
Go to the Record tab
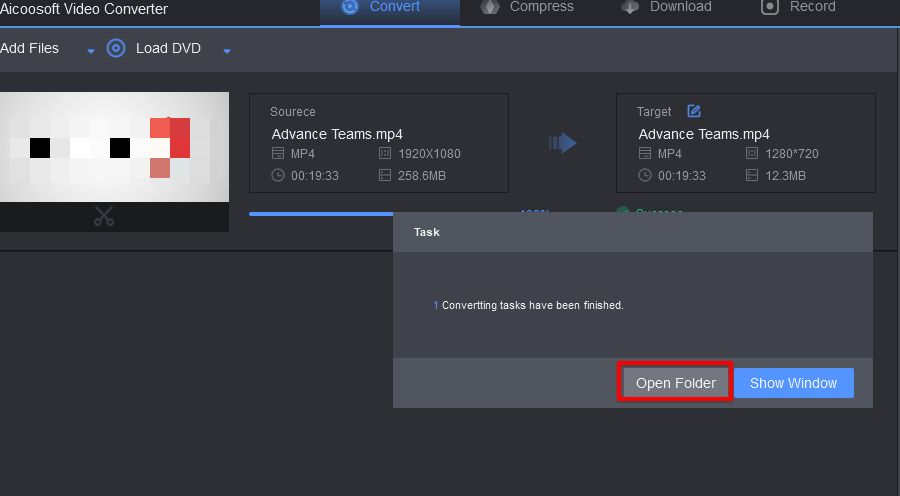click(798, 7)
